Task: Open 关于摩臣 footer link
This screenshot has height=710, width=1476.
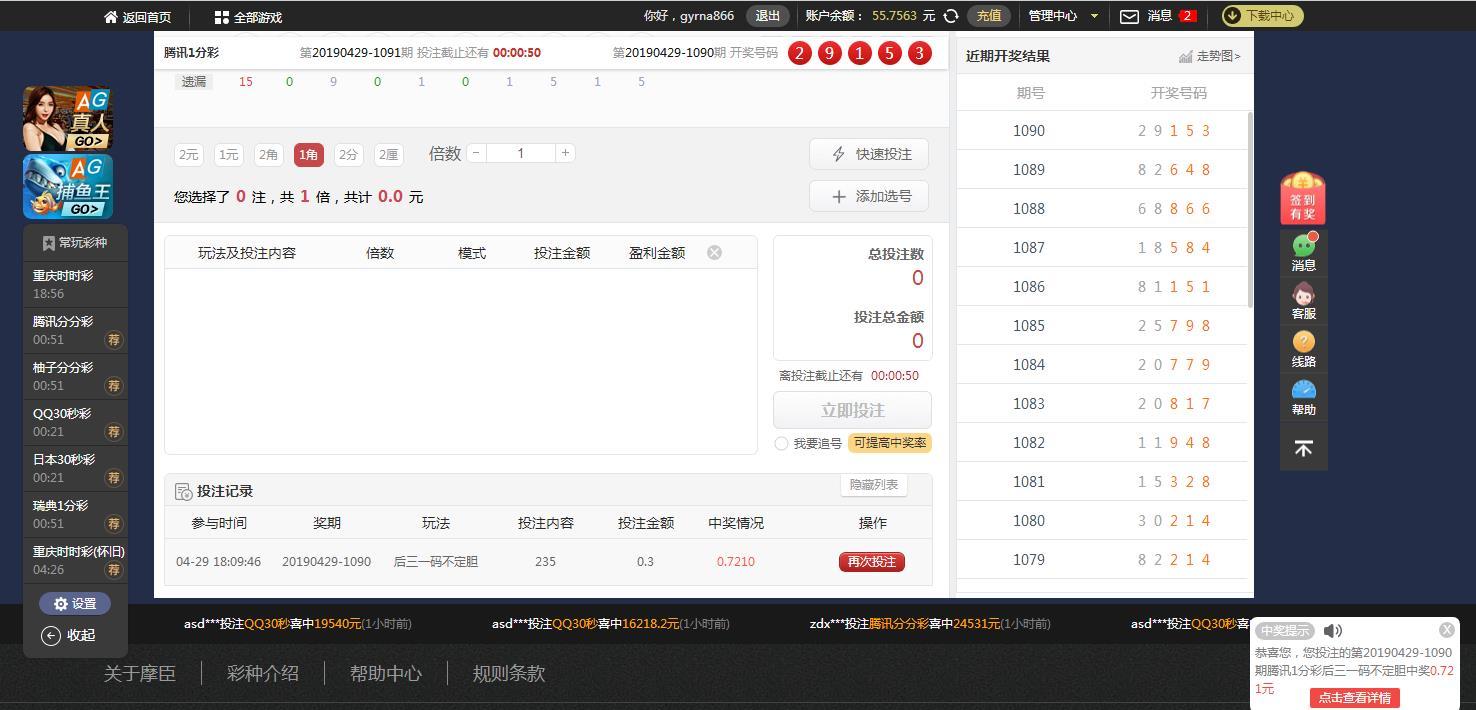Action: [x=140, y=674]
